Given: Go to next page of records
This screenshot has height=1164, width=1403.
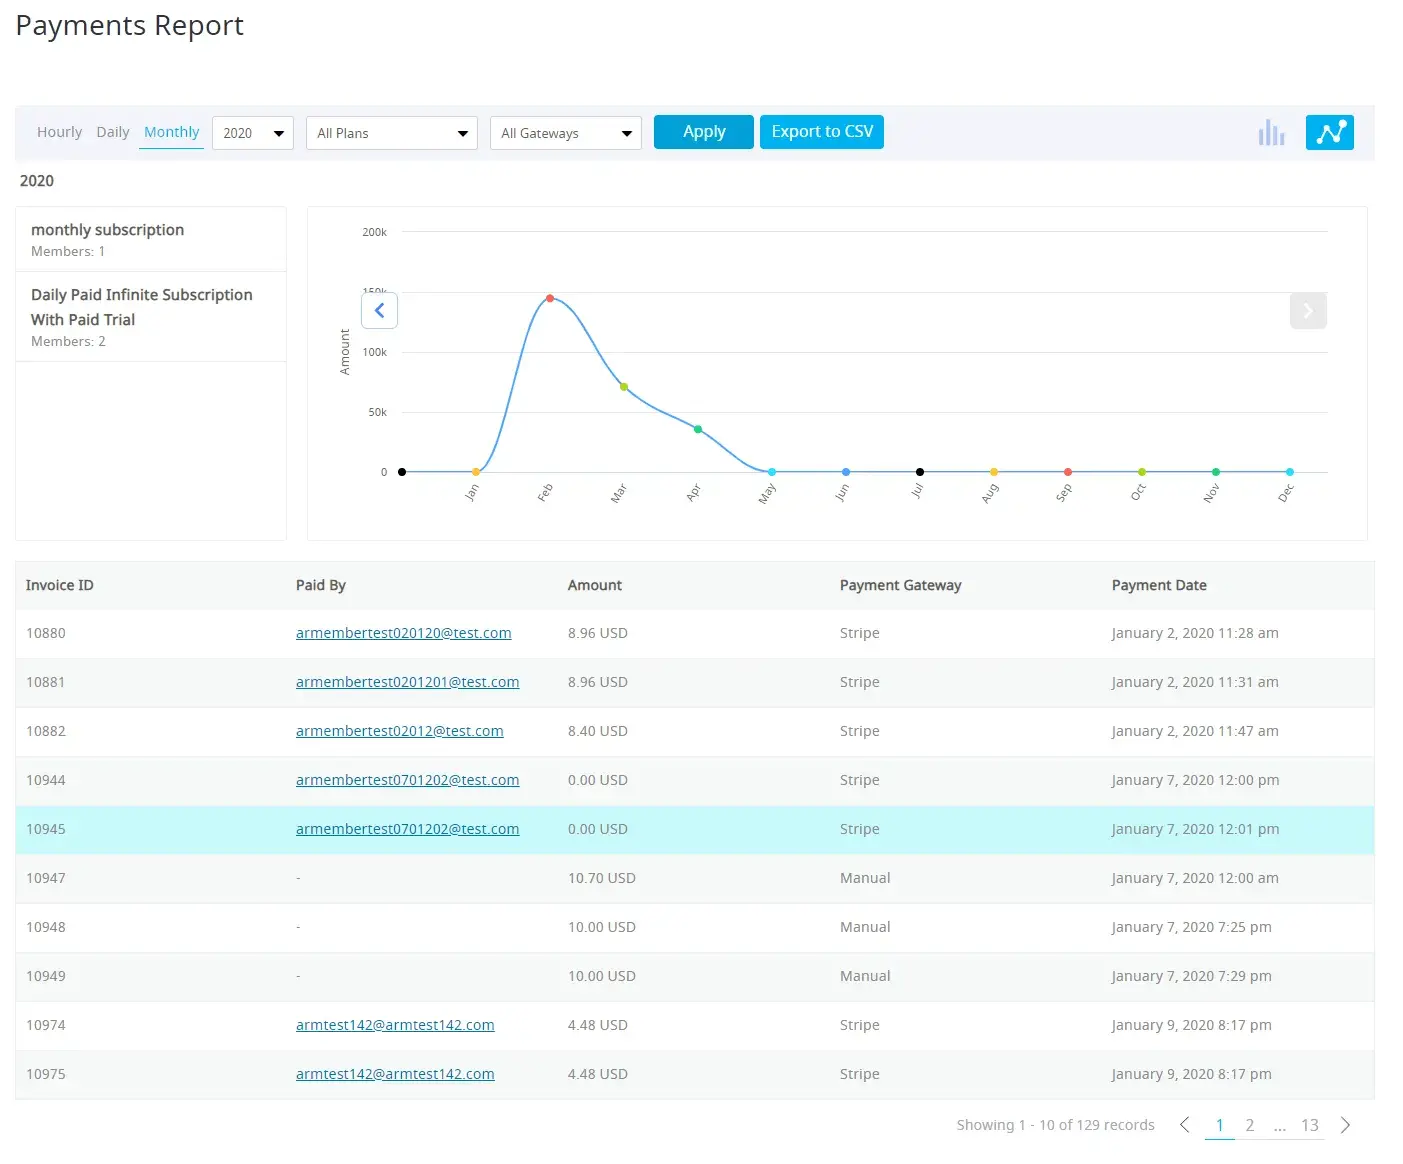Looking at the screenshot, I should (x=1345, y=1125).
